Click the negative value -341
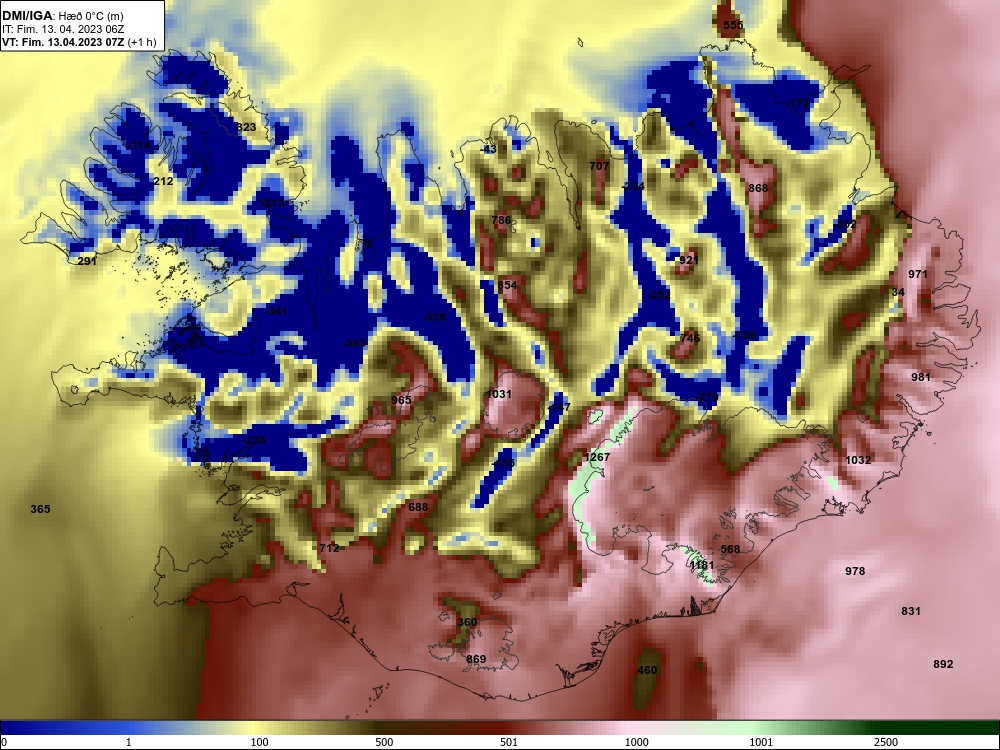The height and width of the screenshot is (750, 1000). [x=276, y=311]
